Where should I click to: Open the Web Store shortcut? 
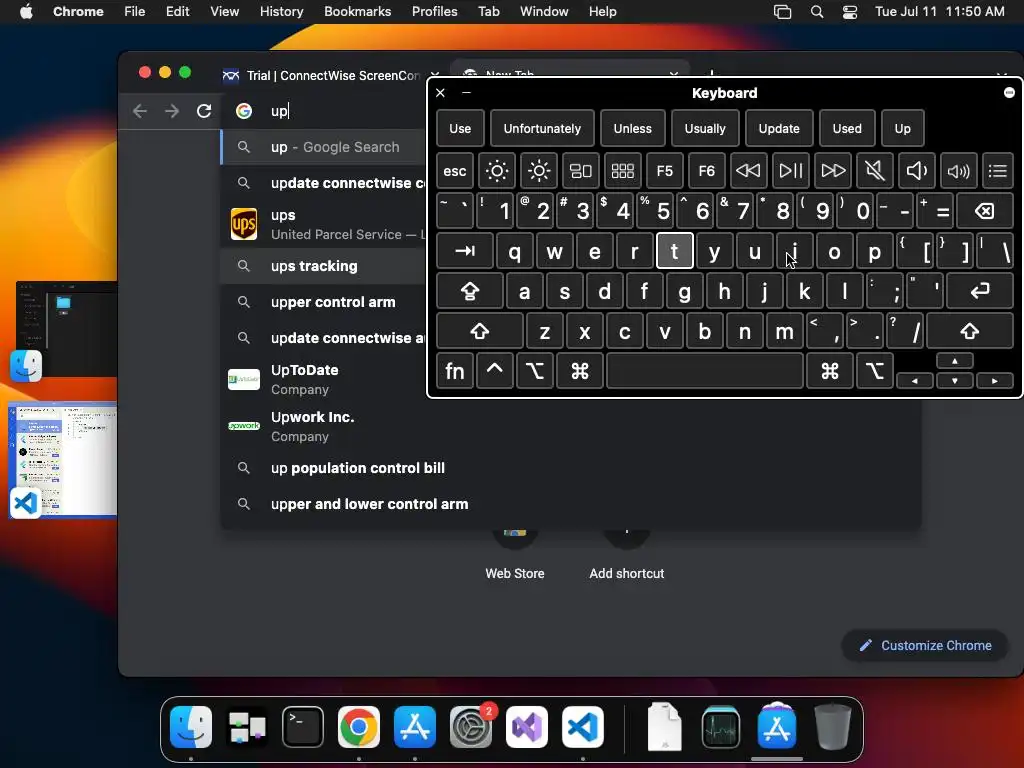point(515,555)
